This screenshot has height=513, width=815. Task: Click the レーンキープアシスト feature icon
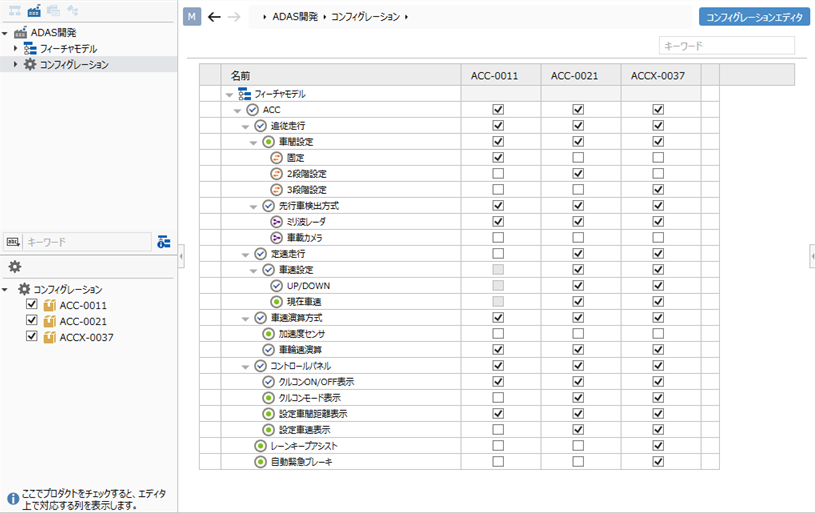(x=260, y=445)
